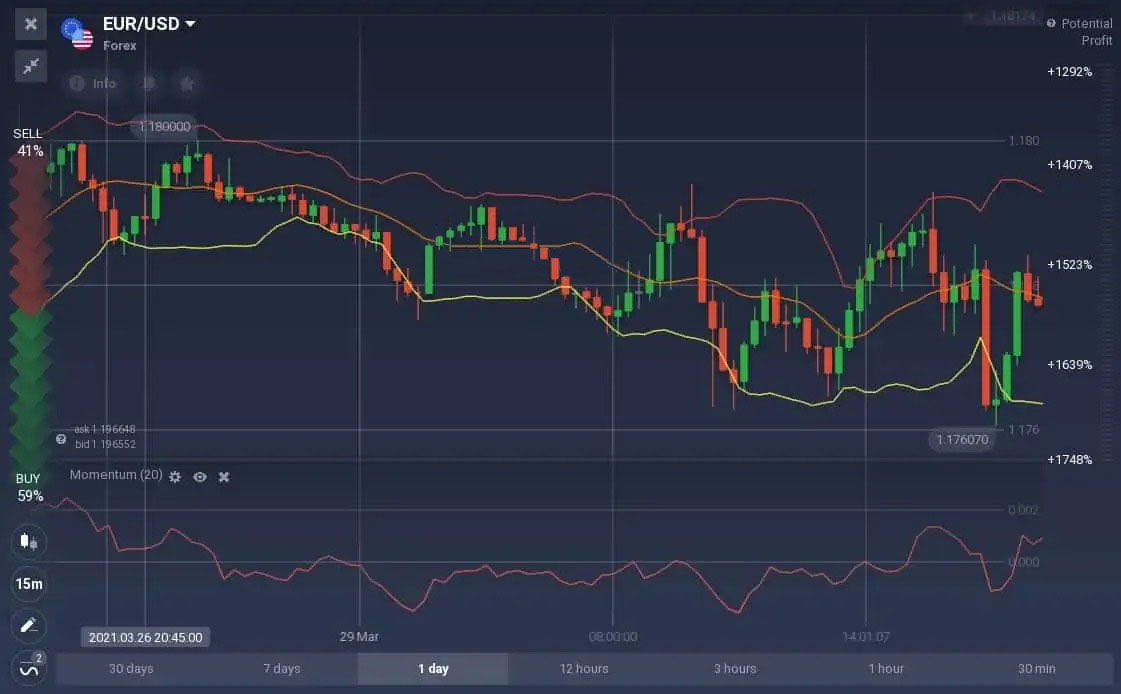The image size is (1121, 694).
Task: Click the Info button
Action: point(91,84)
